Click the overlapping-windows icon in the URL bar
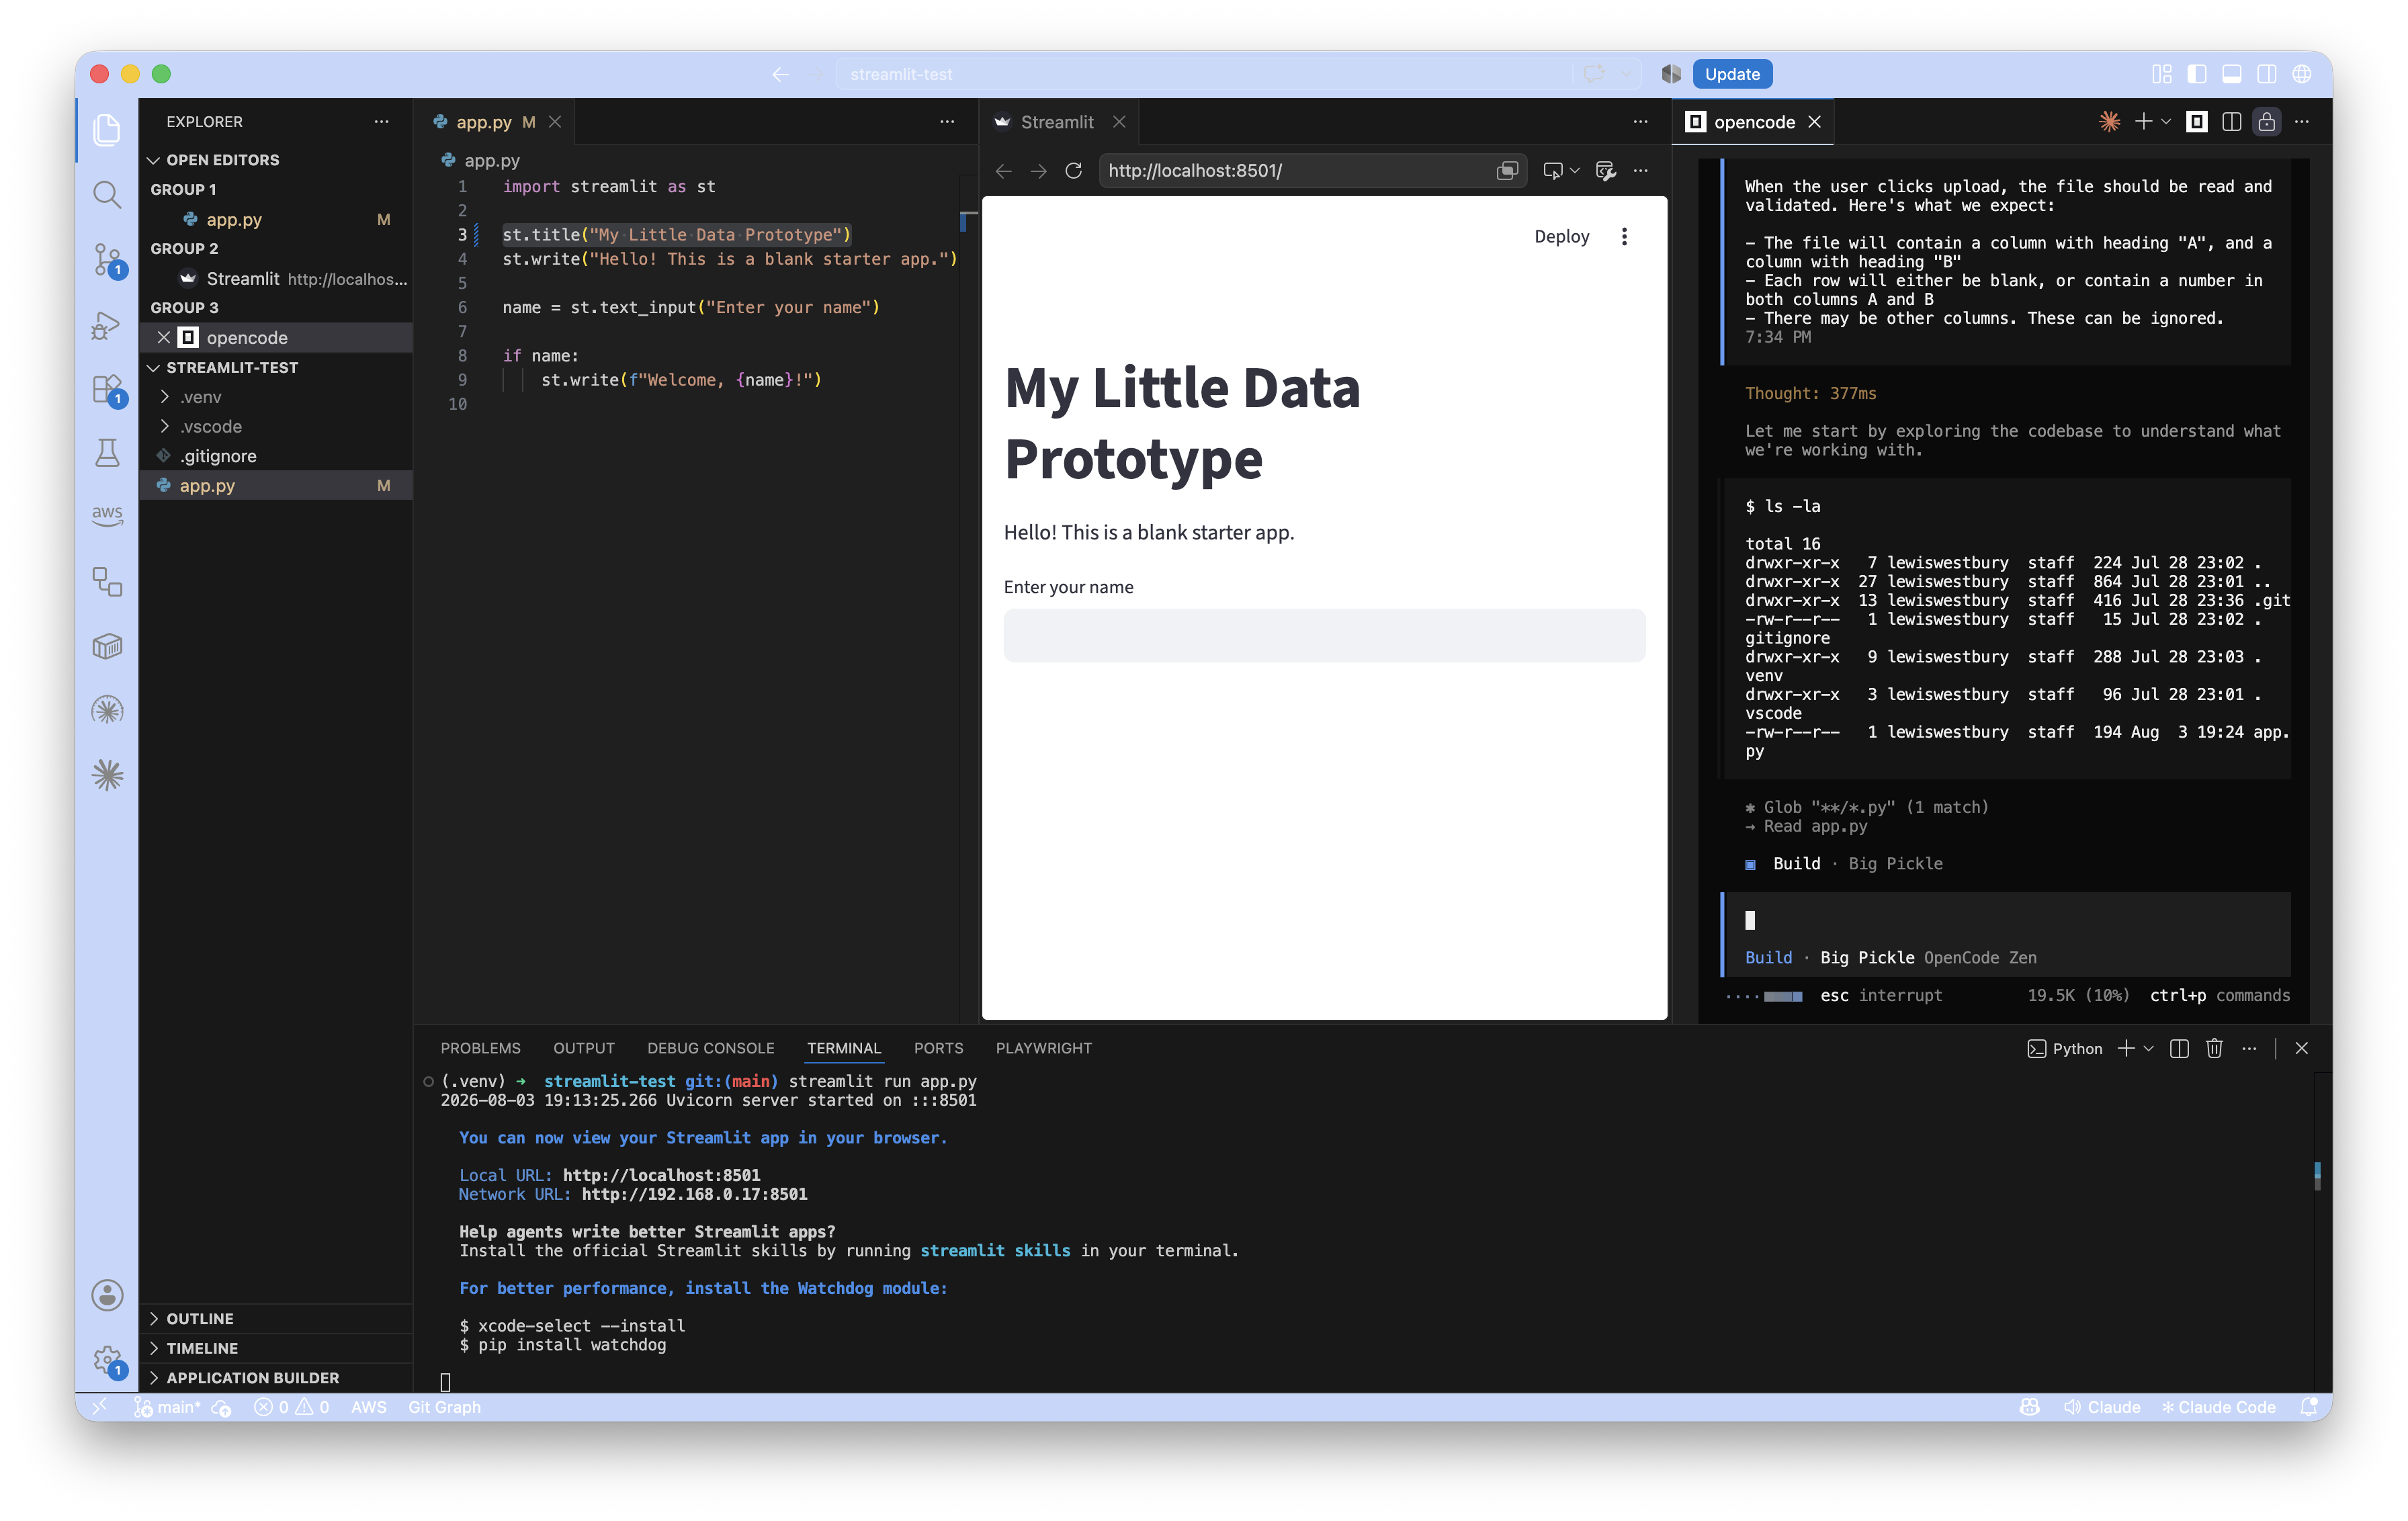 click(1507, 171)
